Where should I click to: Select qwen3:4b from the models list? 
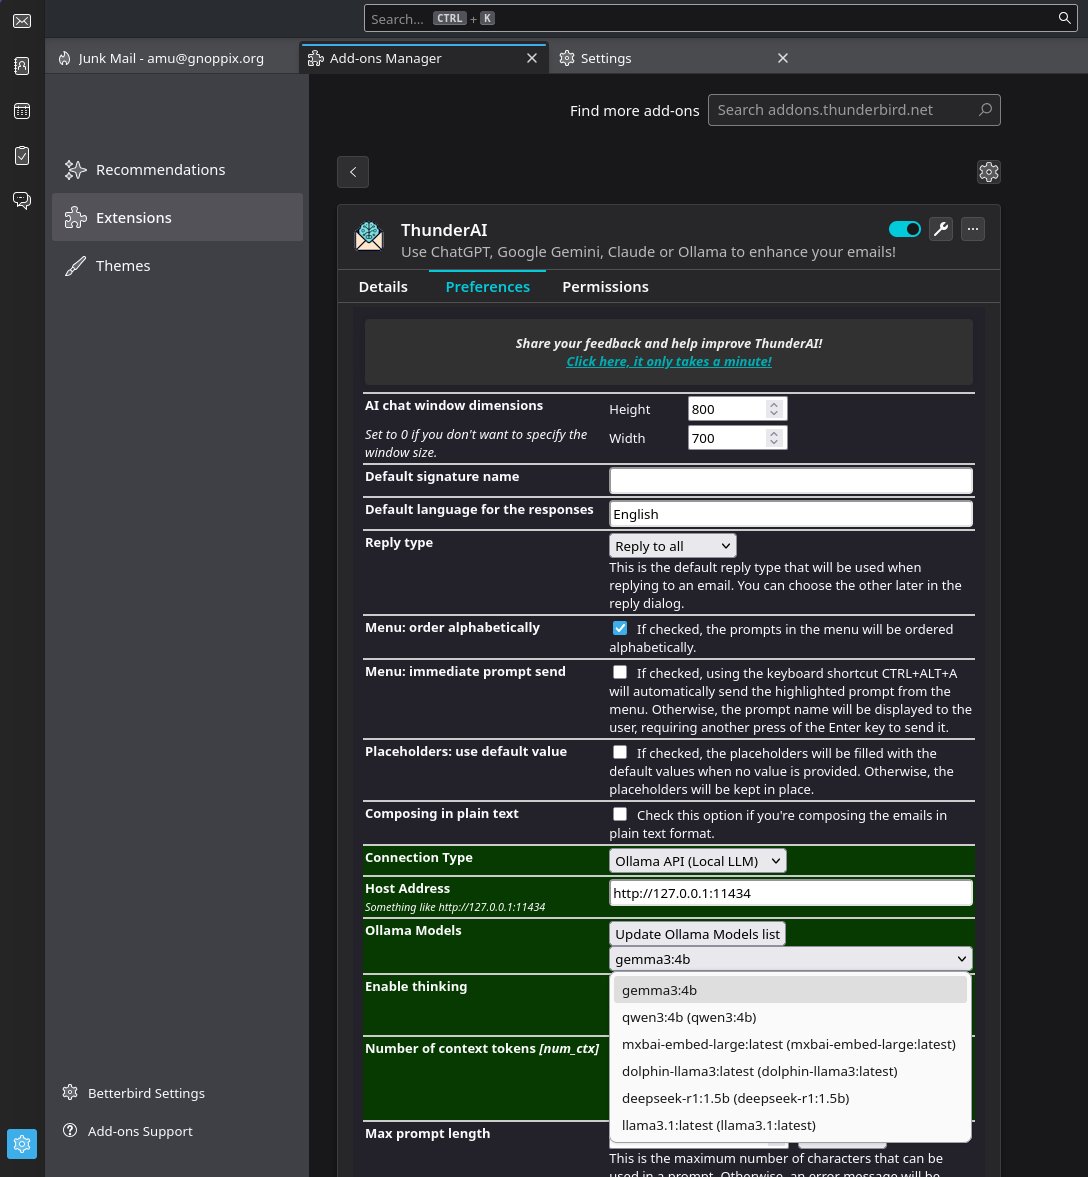pos(689,1017)
